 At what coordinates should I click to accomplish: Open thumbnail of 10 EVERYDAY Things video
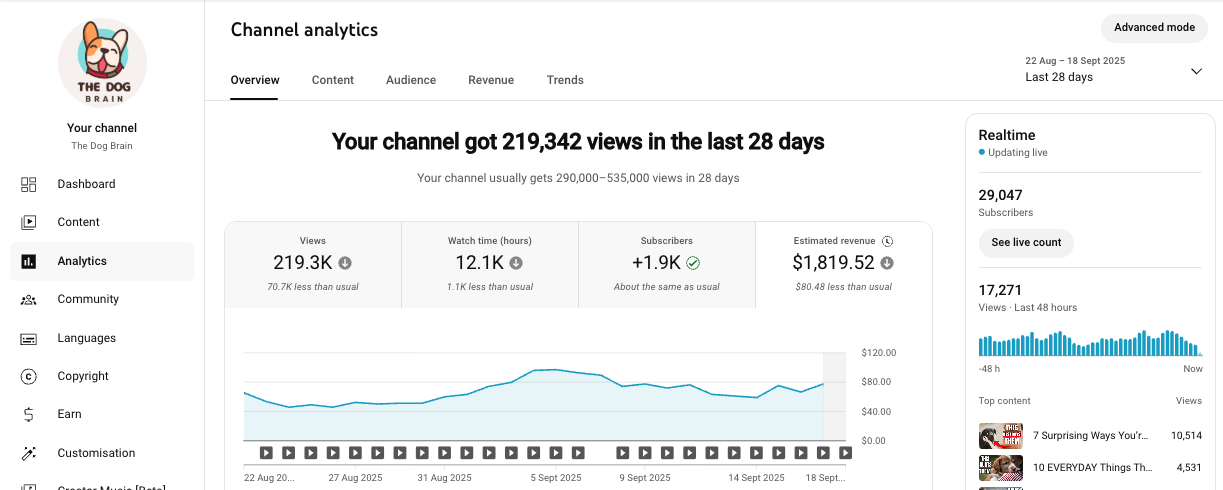(1000, 467)
